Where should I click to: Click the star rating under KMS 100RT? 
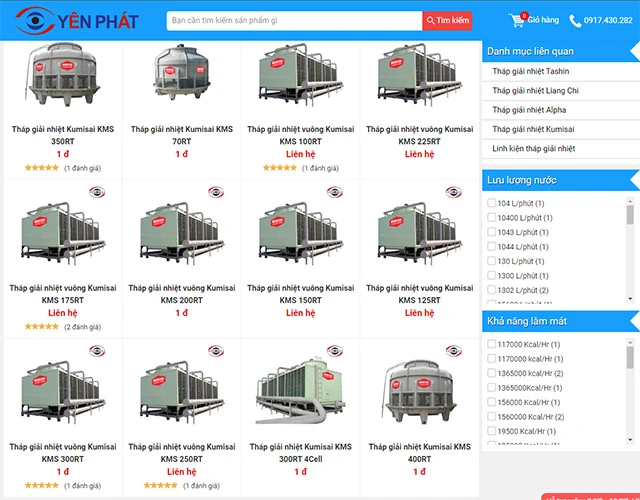[x=279, y=168]
